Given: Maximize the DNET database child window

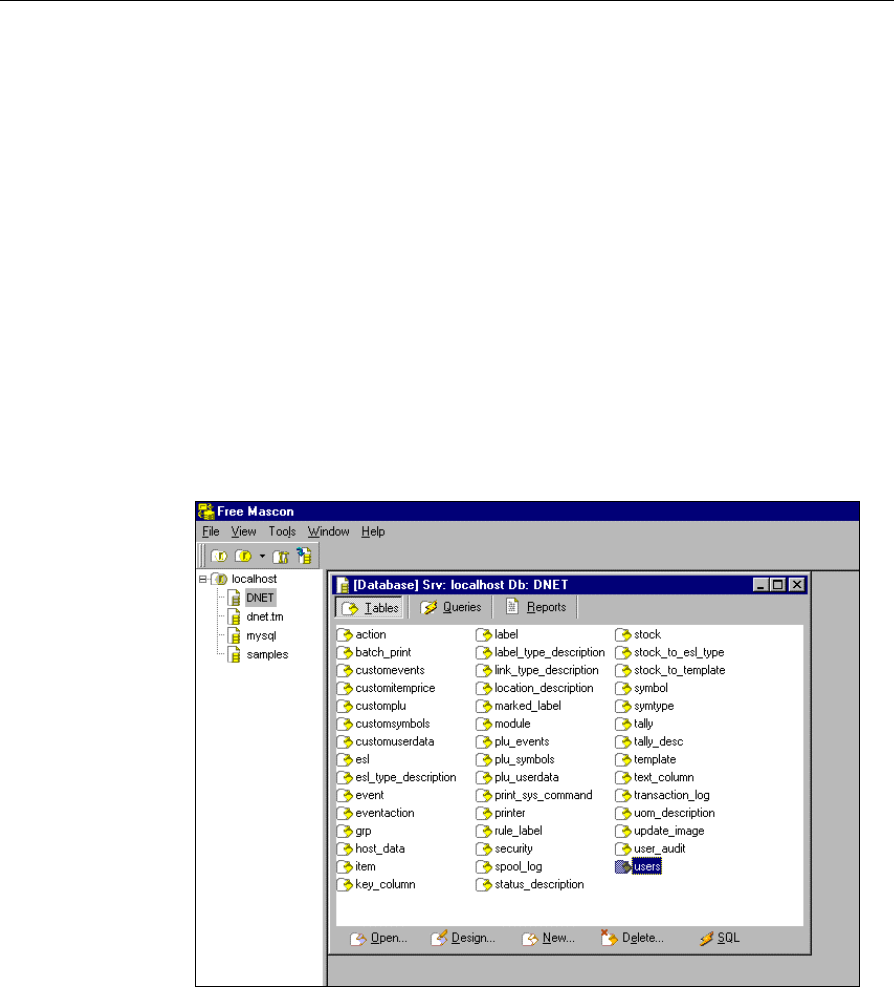Looking at the screenshot, I should click(x=778, y=585).
